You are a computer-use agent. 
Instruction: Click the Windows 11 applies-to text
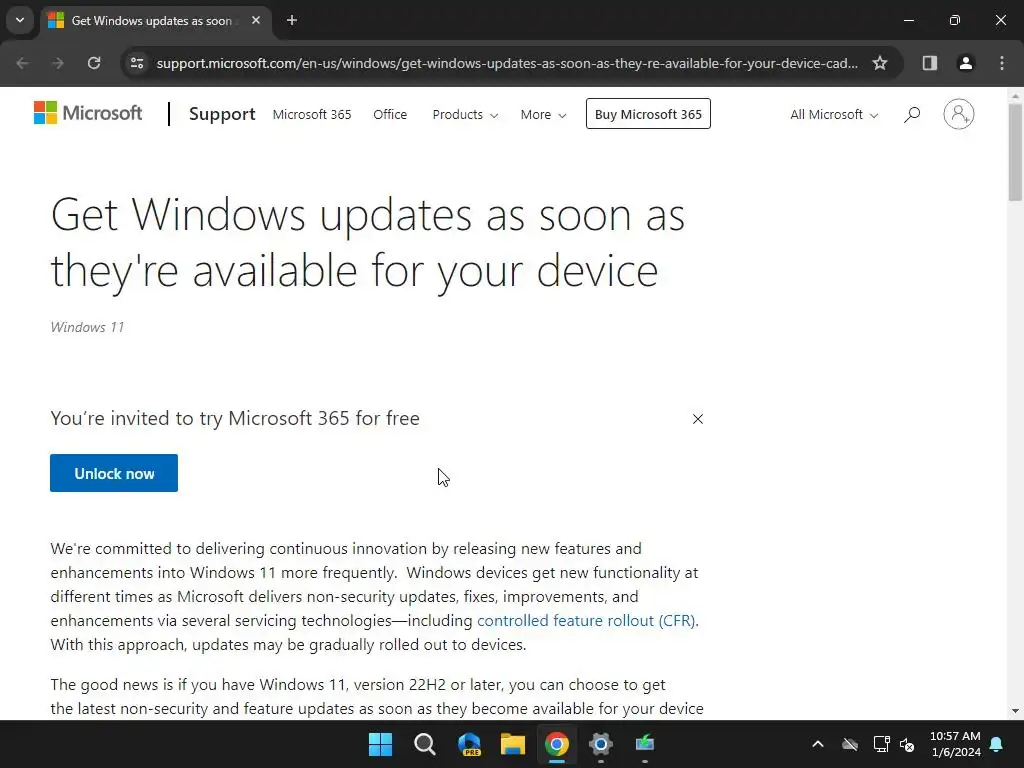[x=88, y=327]
